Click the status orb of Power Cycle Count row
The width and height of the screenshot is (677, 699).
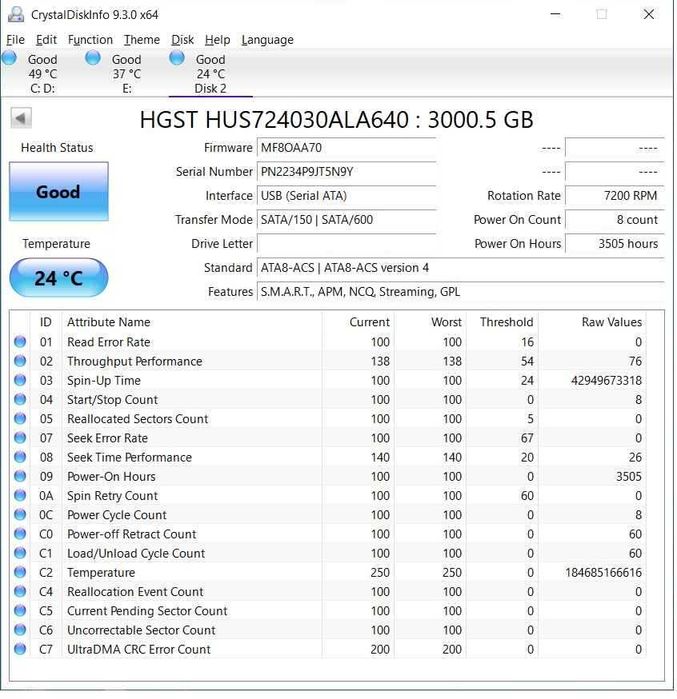[20, 514]
